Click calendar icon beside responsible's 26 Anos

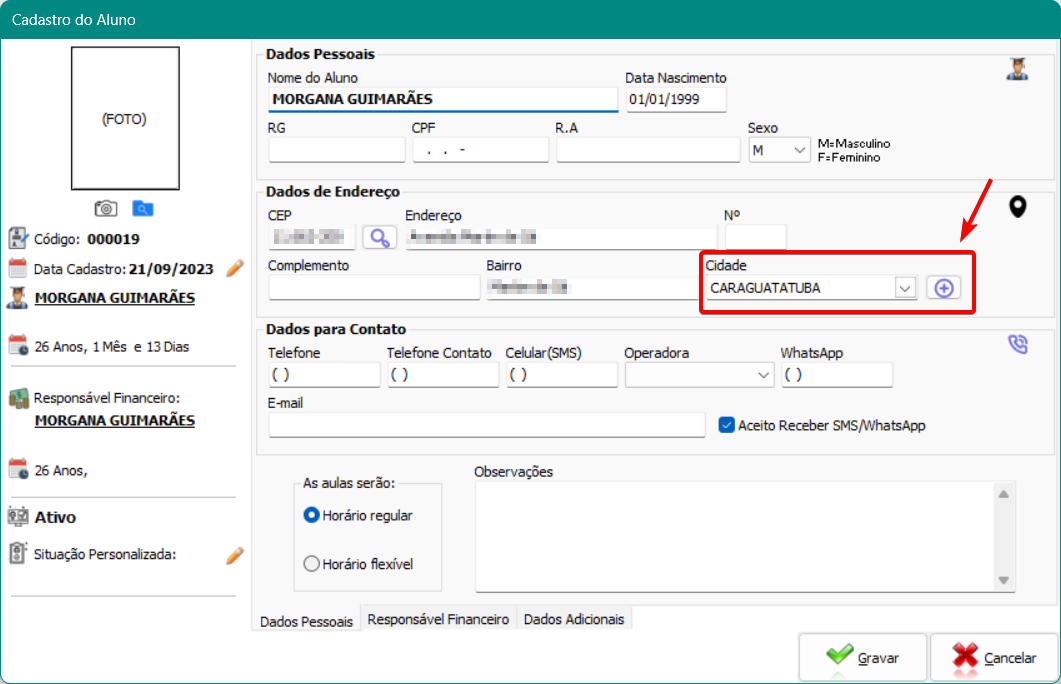(18, 469)
